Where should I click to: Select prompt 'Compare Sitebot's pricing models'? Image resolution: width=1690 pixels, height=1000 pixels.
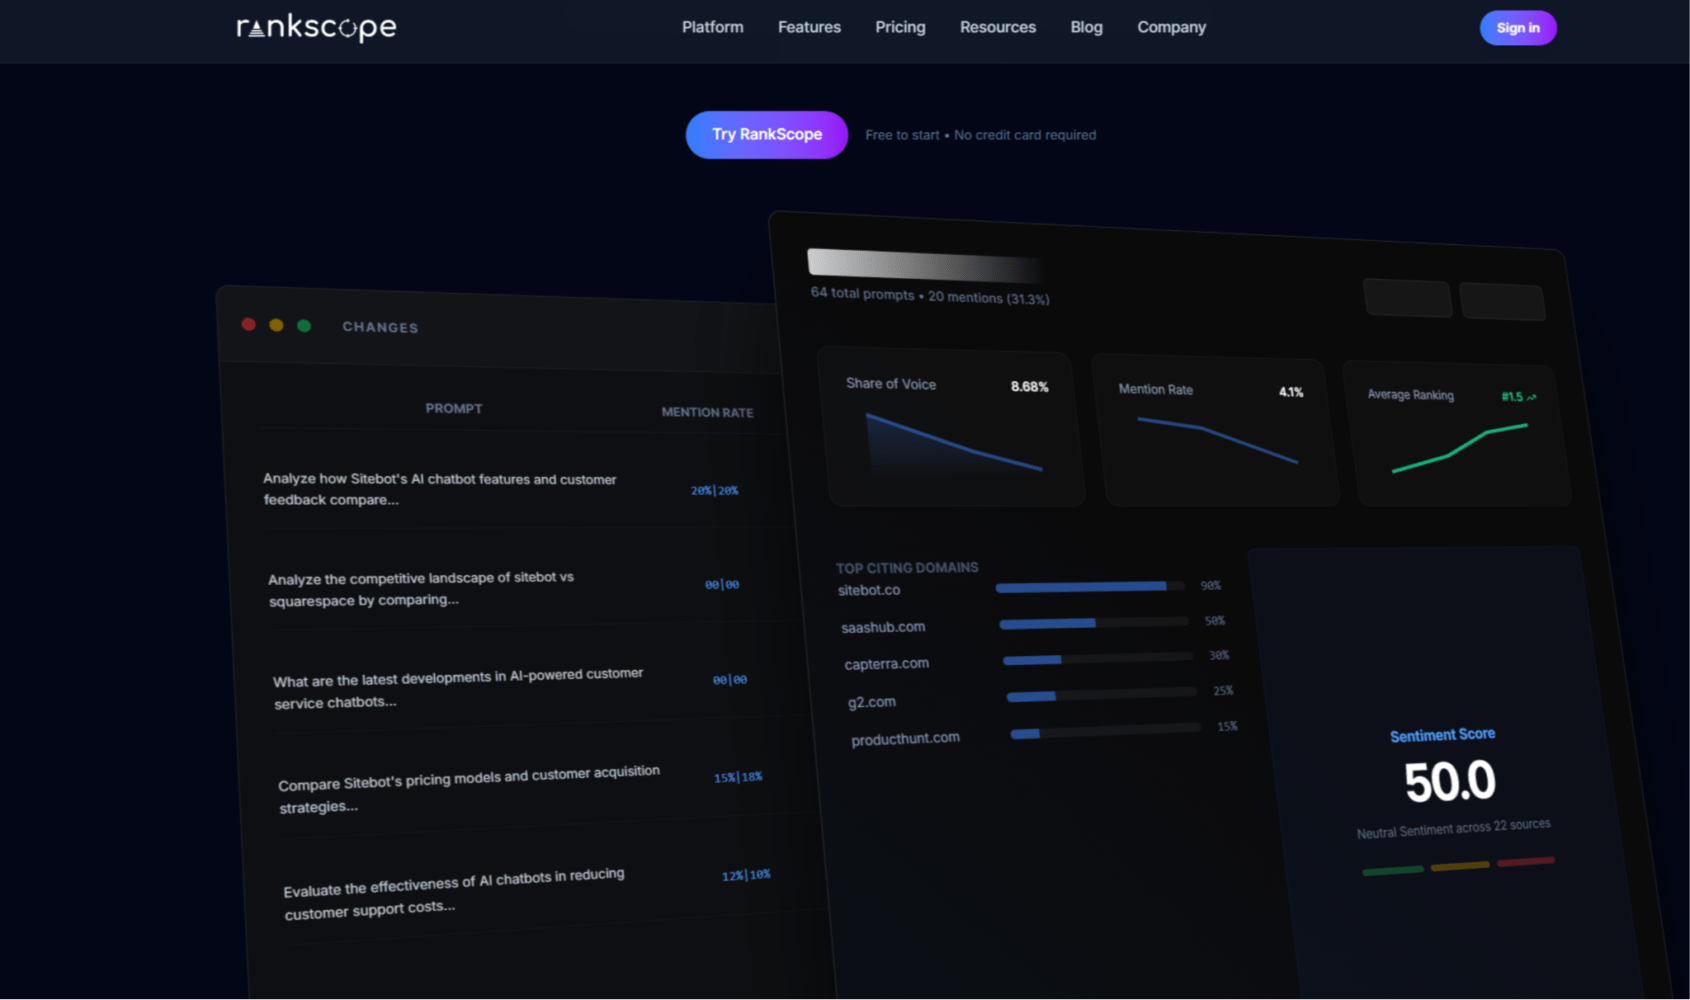(469, 789)
